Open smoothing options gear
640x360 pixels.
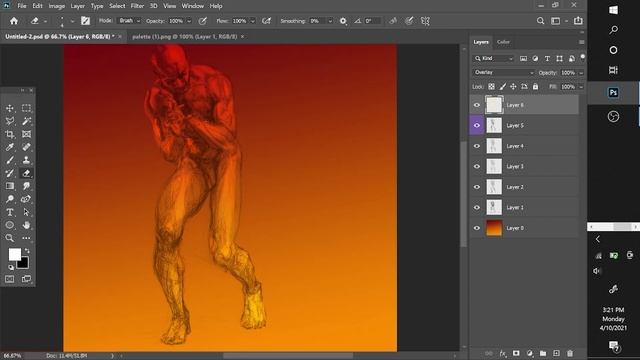pyautogui.click(x=343, y=21)
